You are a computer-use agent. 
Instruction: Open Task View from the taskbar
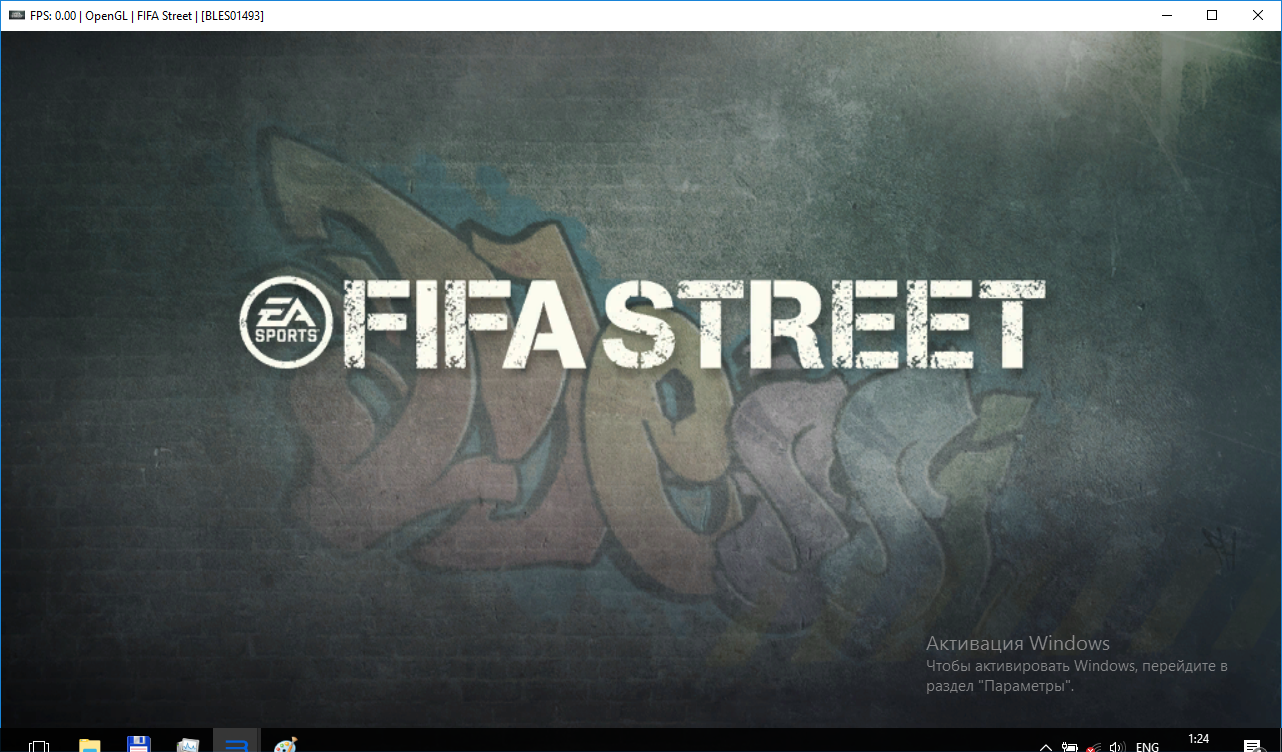click(39, 745)
